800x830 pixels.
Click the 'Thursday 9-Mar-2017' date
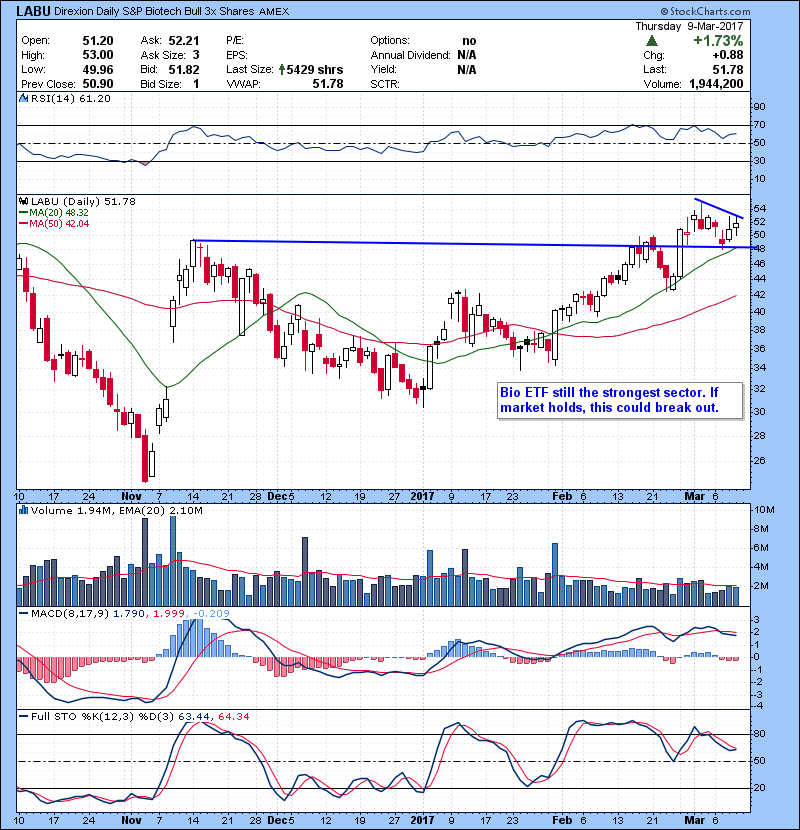click(689, 26)
